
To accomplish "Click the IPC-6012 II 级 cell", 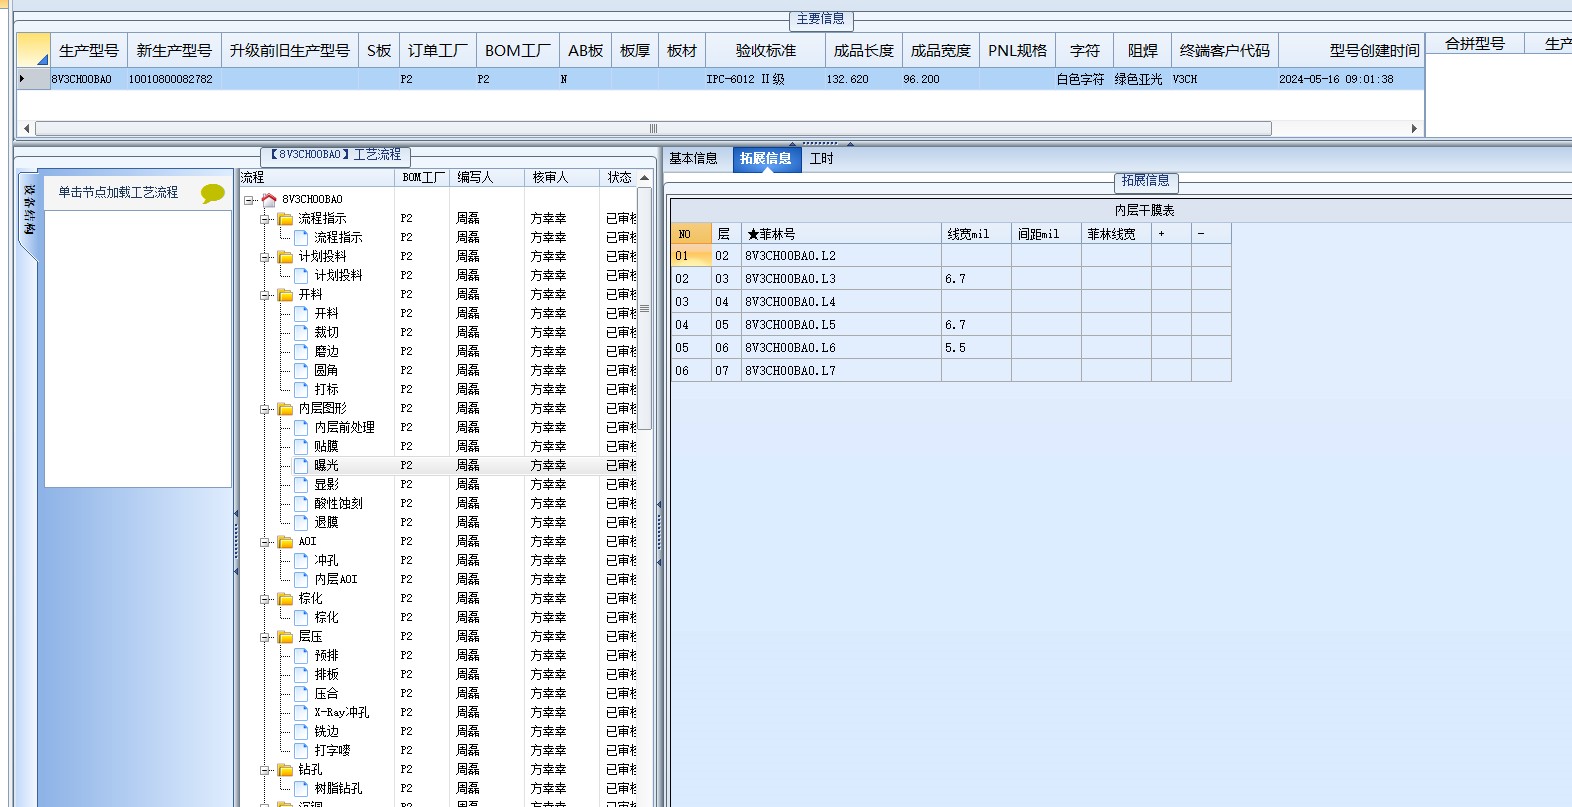I will click(766, 79).
